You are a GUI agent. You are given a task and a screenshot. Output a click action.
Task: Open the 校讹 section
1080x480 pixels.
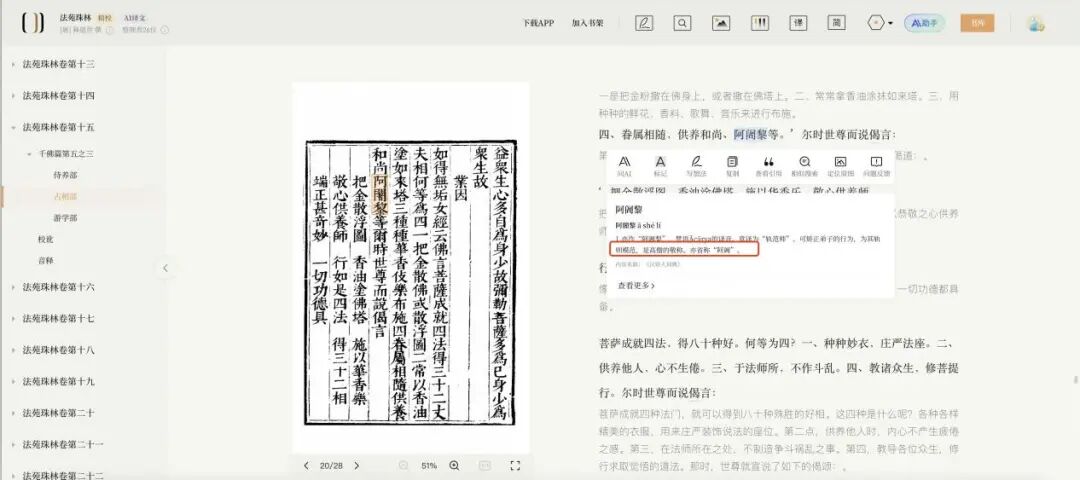pos(45,239)
